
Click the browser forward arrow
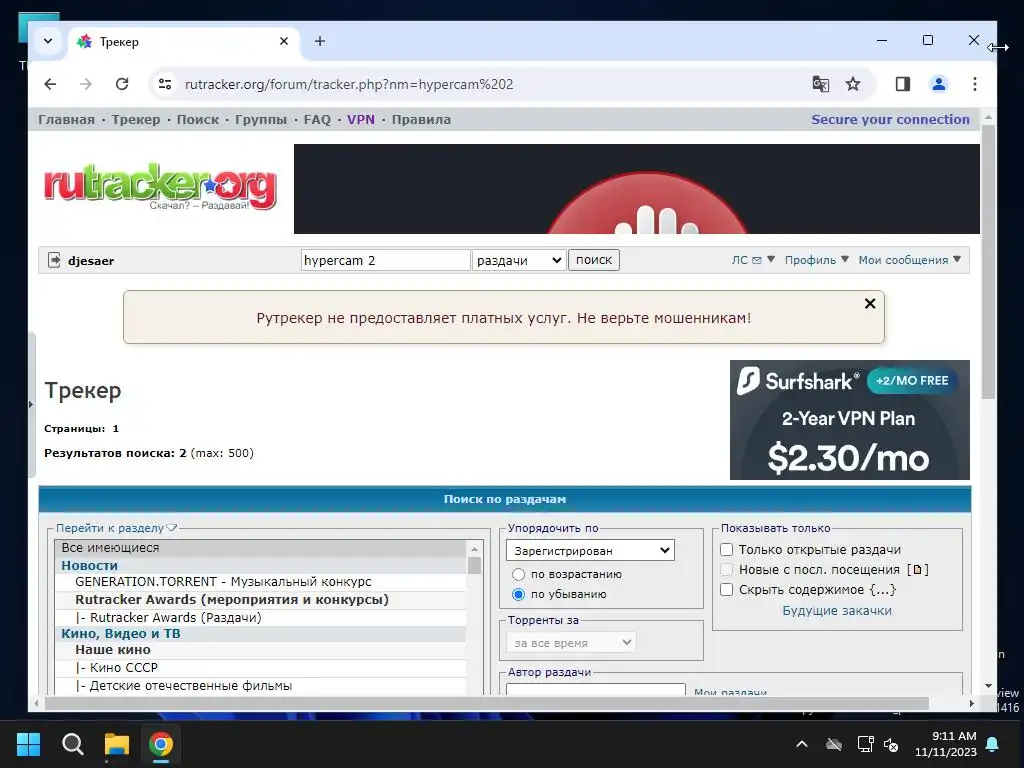pyautogui.click(x=86, y=84)
